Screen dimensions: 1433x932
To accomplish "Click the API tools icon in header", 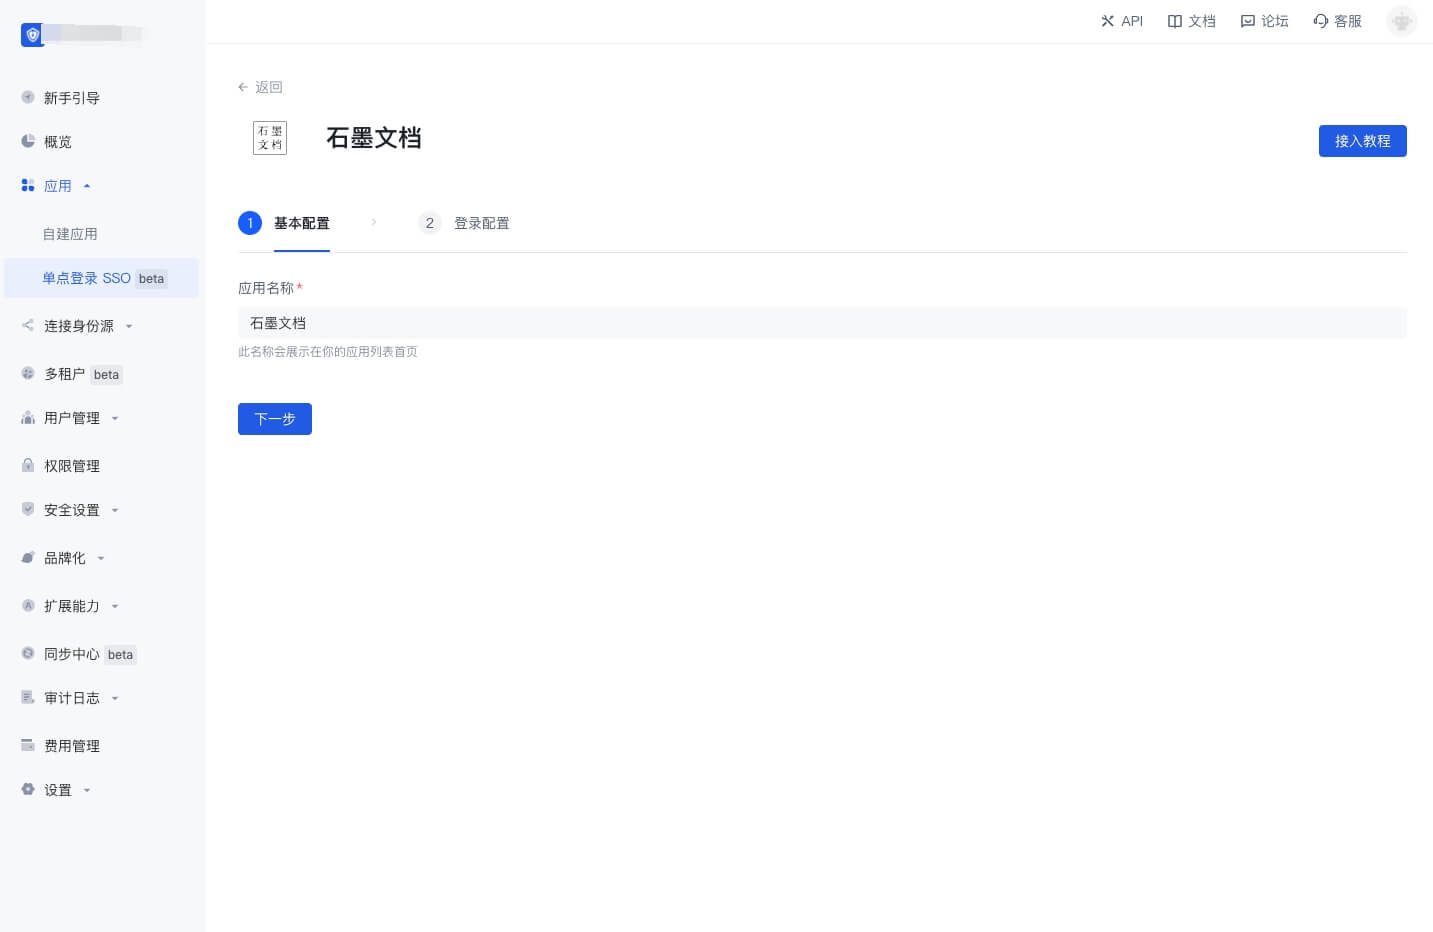I will click(x=1107, y=21).
